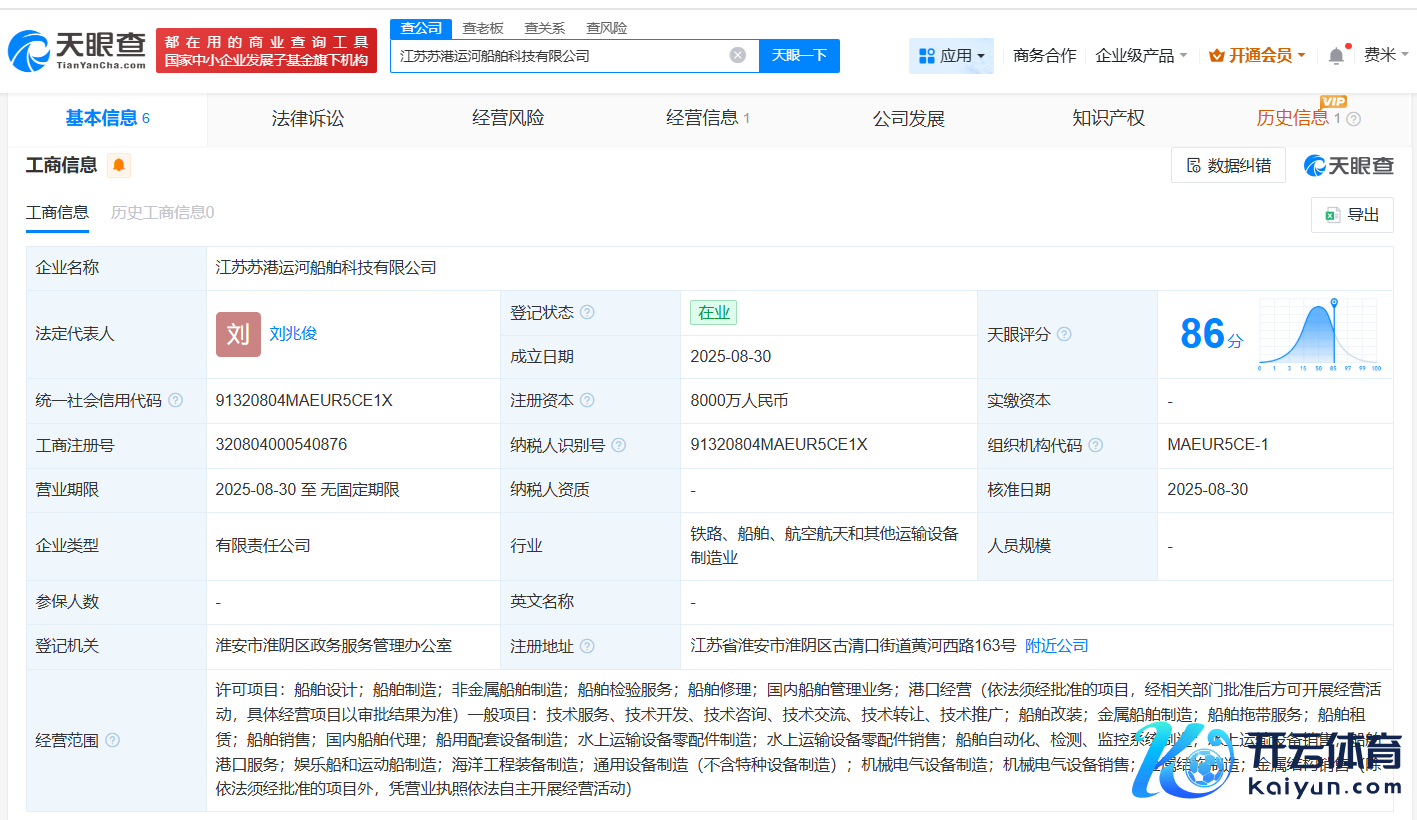Open the 附近公司 link
This screenshot has width=1417, height=820.
[x=1056, y=646]
